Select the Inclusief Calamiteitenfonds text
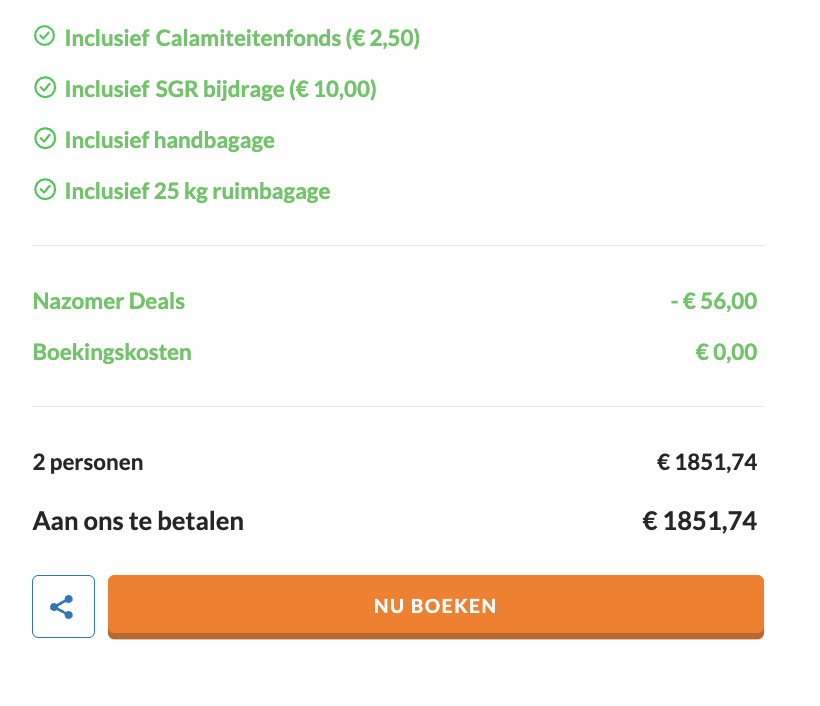This screenshot has width=820, height=706. [242, 38]
